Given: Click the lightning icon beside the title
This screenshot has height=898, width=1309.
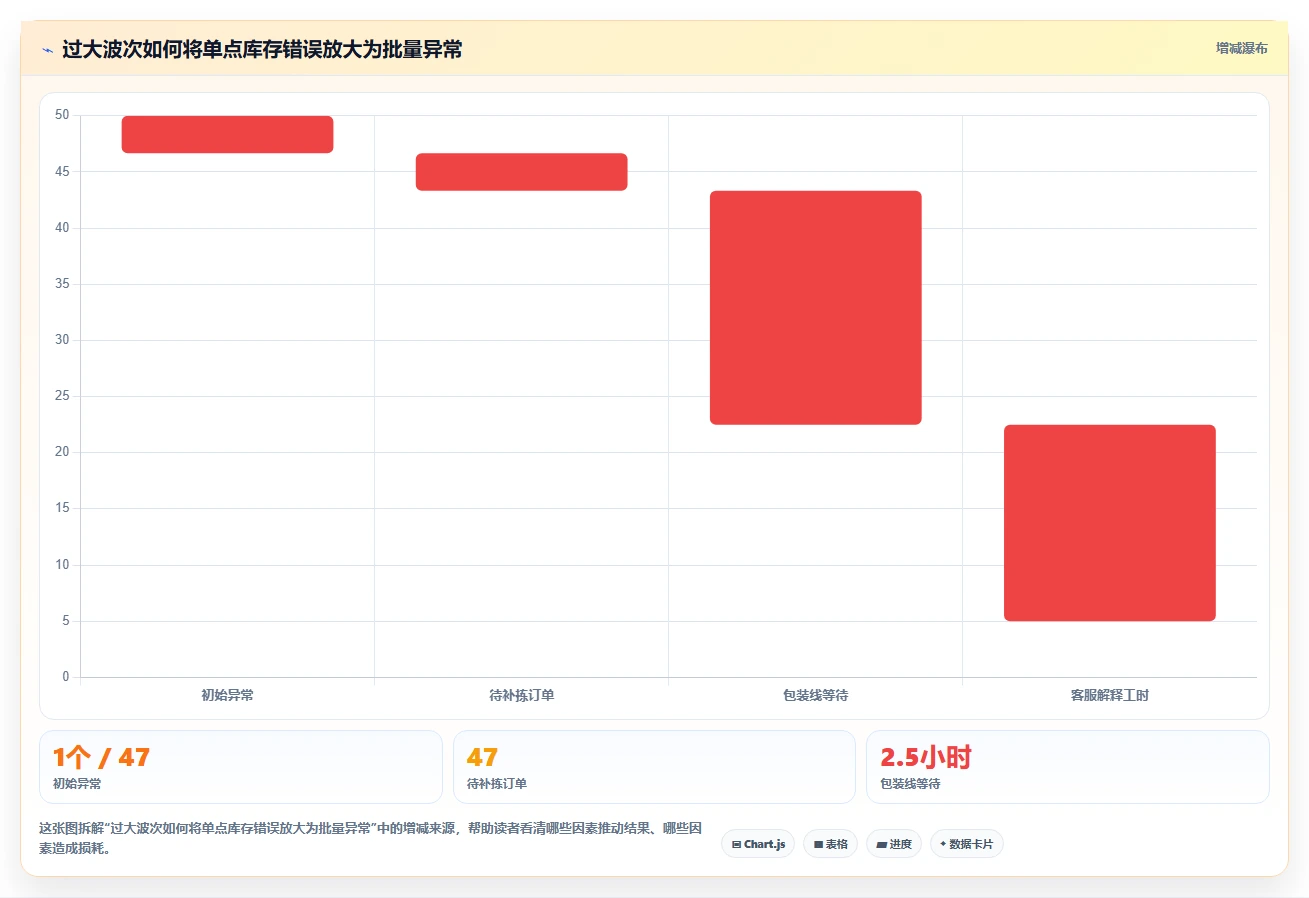Looking at the screenshot, I should [47, 49].
